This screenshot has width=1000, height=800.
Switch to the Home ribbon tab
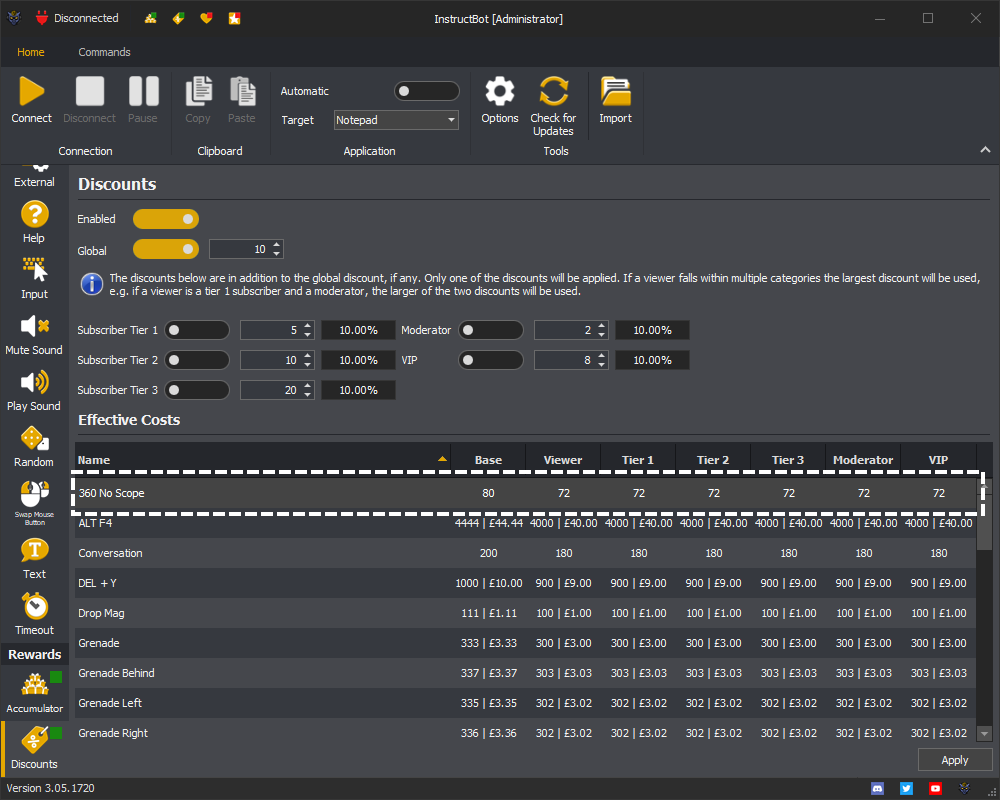coord(31,52)
